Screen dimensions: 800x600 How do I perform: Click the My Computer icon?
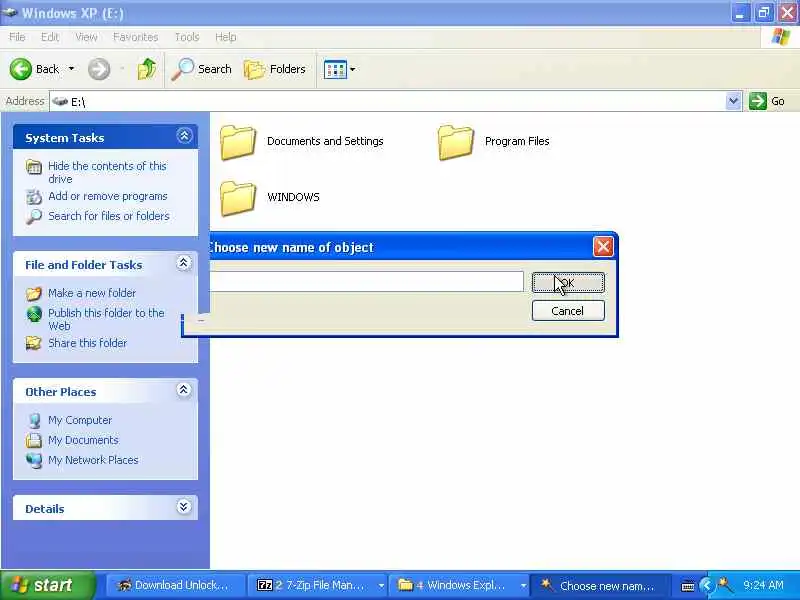tap(34, 420)
